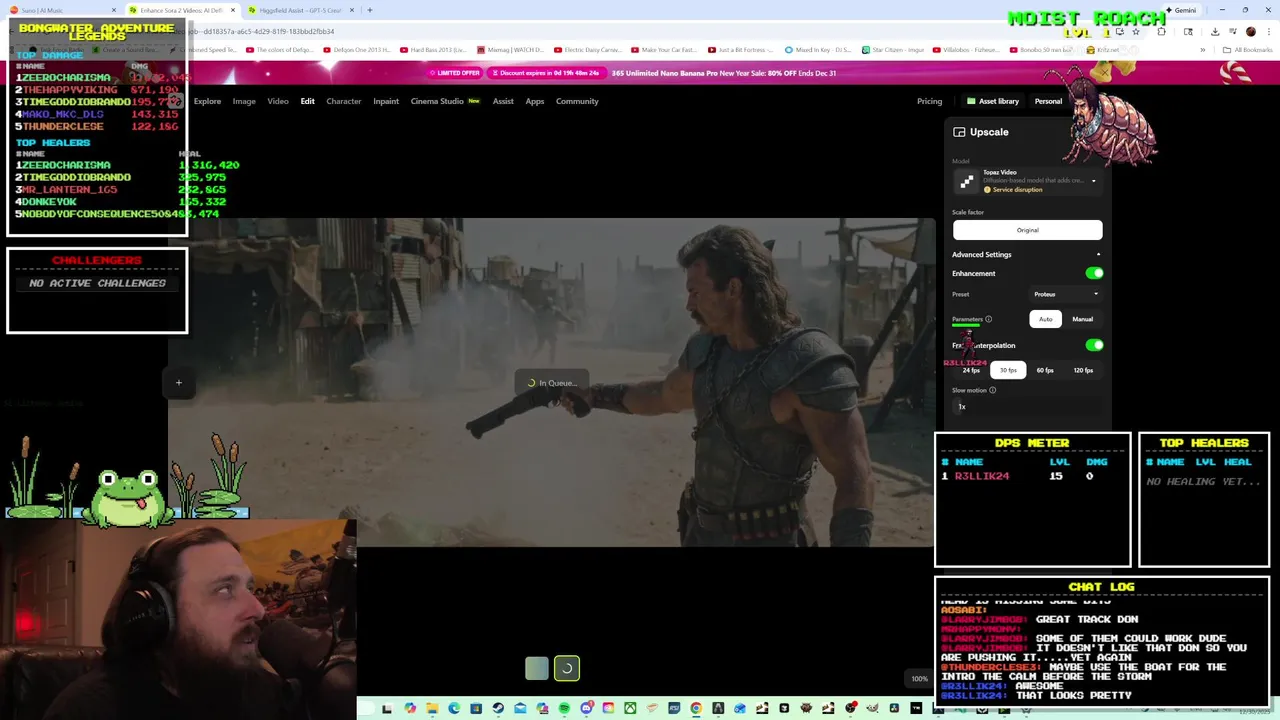The height and width of the screenshot is (720, 1280).
Task: Open the Image section in navigation
Action: 244,101
